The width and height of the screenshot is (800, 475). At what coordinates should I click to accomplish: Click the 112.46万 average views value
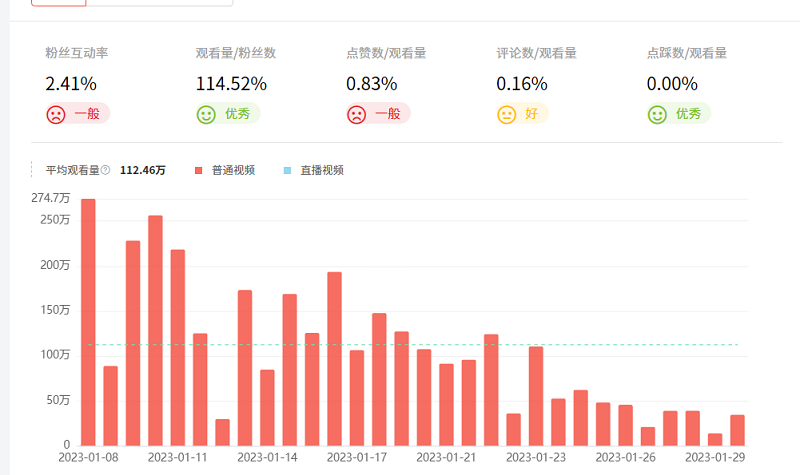click(143, 170)
